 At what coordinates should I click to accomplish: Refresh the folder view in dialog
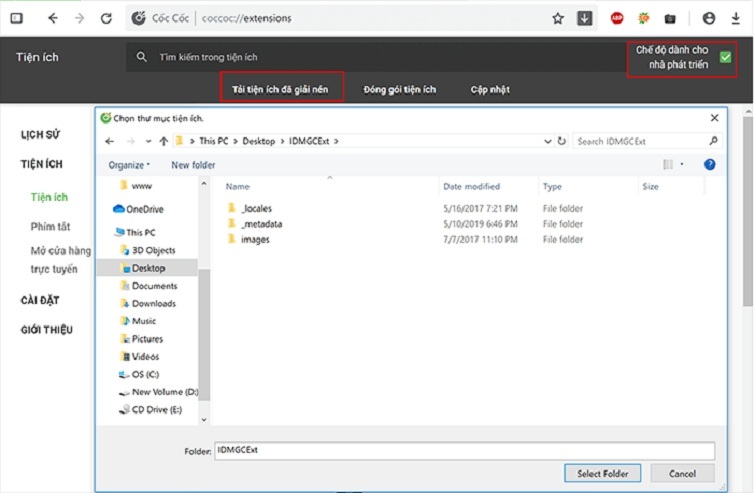(x=562, y=141)
